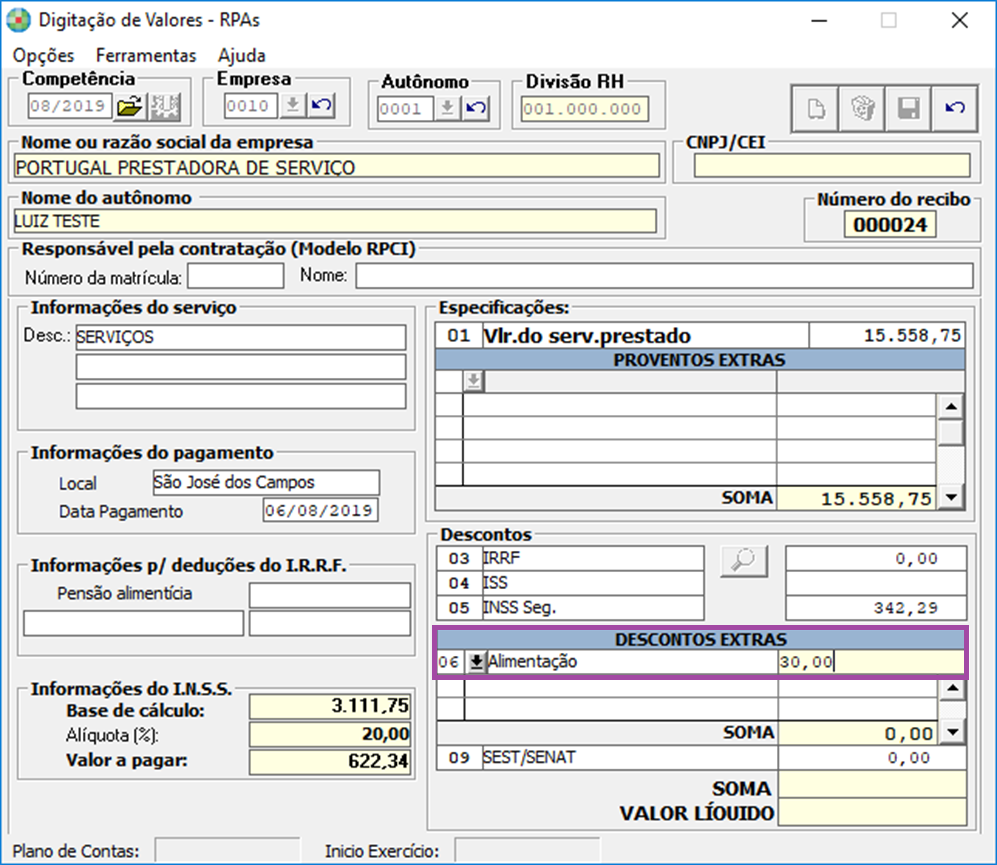Click the SEST/SENAT value 0,00
This screenshot has height=865, width=997.
point(872,758)
